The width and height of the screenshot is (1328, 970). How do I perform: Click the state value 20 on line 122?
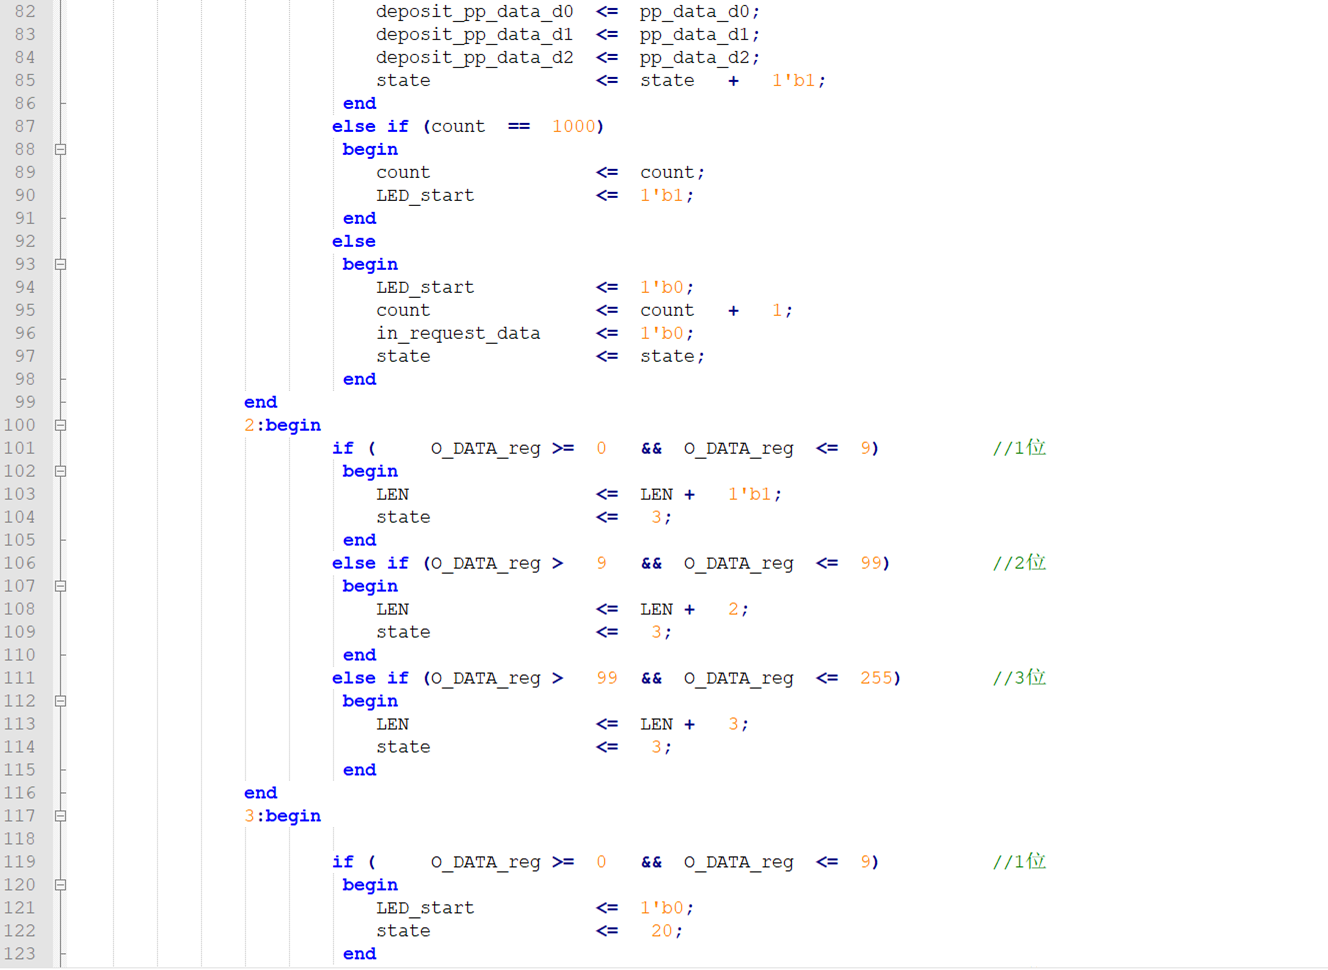pyautogui.click(x=661, y=931)
